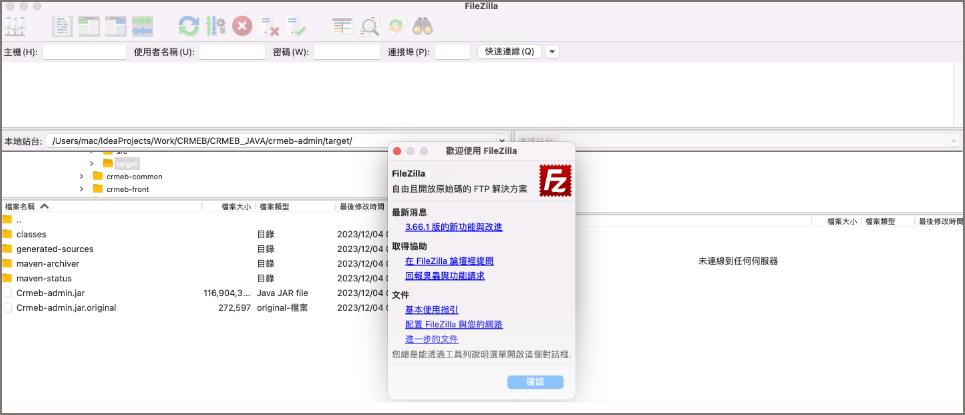Open the quick connect history dropdown arrow
965x415 pixels.
tap(552, 51)
